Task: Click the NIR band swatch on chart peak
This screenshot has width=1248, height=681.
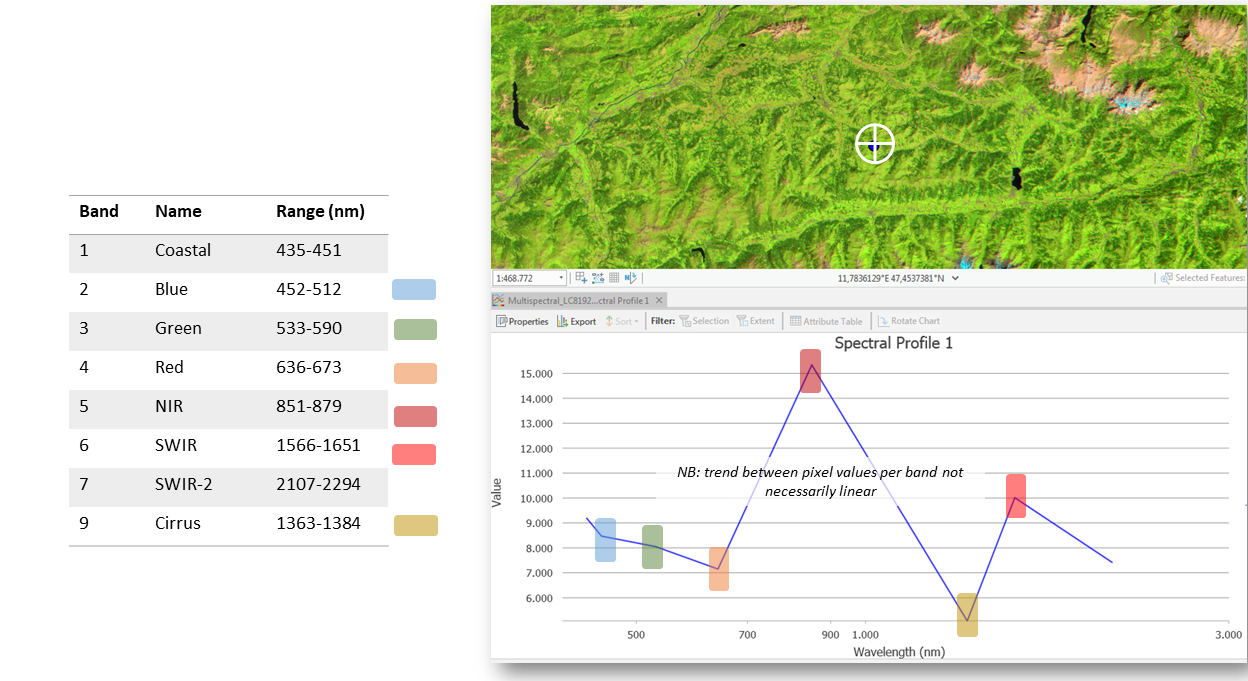Action: click(810, 371)
